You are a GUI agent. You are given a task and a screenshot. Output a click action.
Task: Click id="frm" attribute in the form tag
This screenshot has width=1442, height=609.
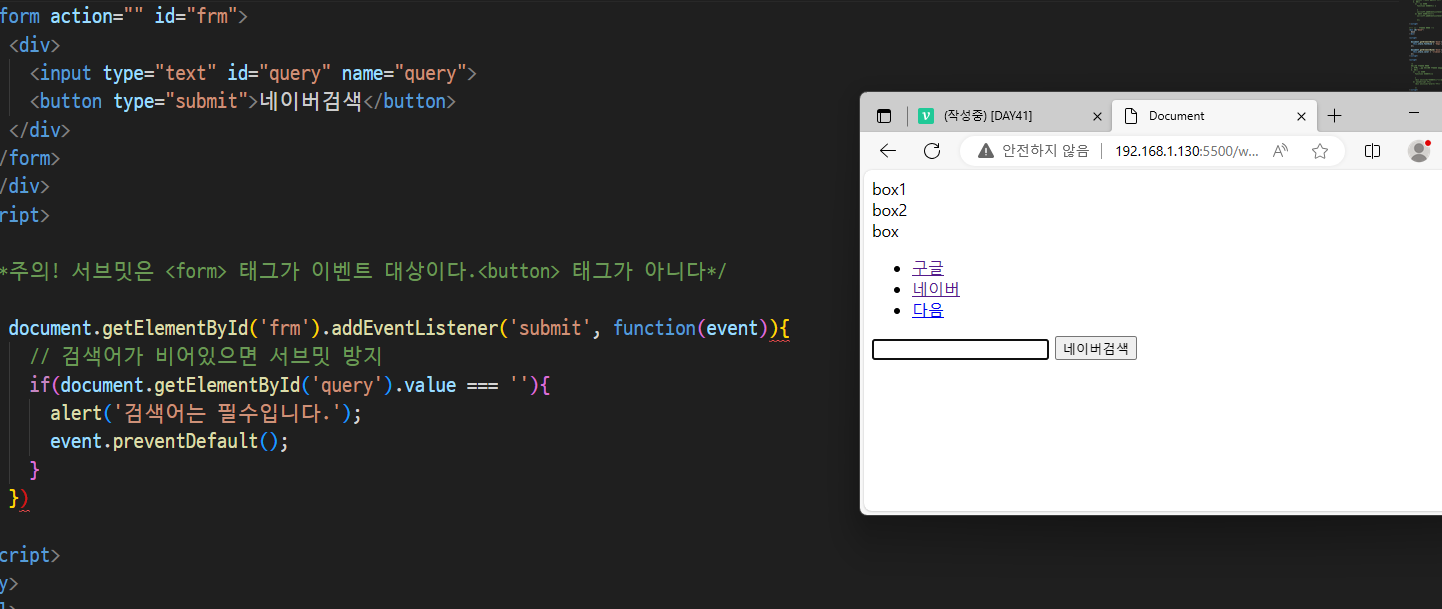click(x=196, y=17)
